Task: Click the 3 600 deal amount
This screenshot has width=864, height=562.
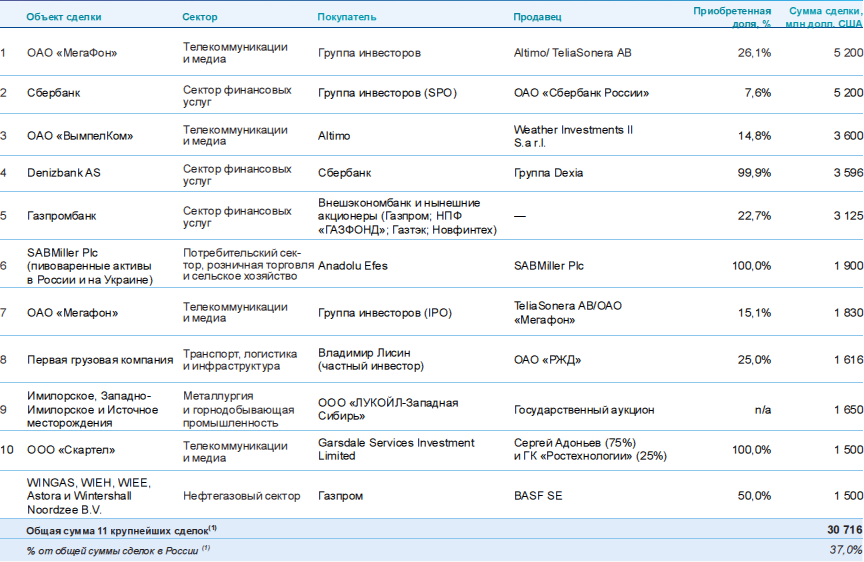Action: click(848, 136)
